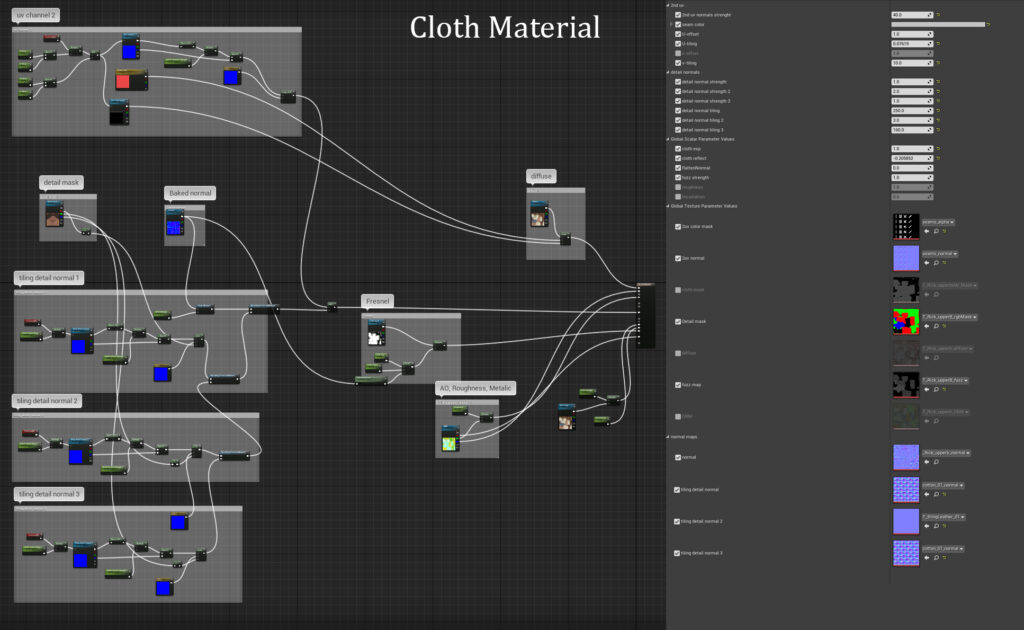1024x630 pixels.
Task: Click magnifier icon under T_tilingLeather_01 thumbnail
Action: [936, 526]
